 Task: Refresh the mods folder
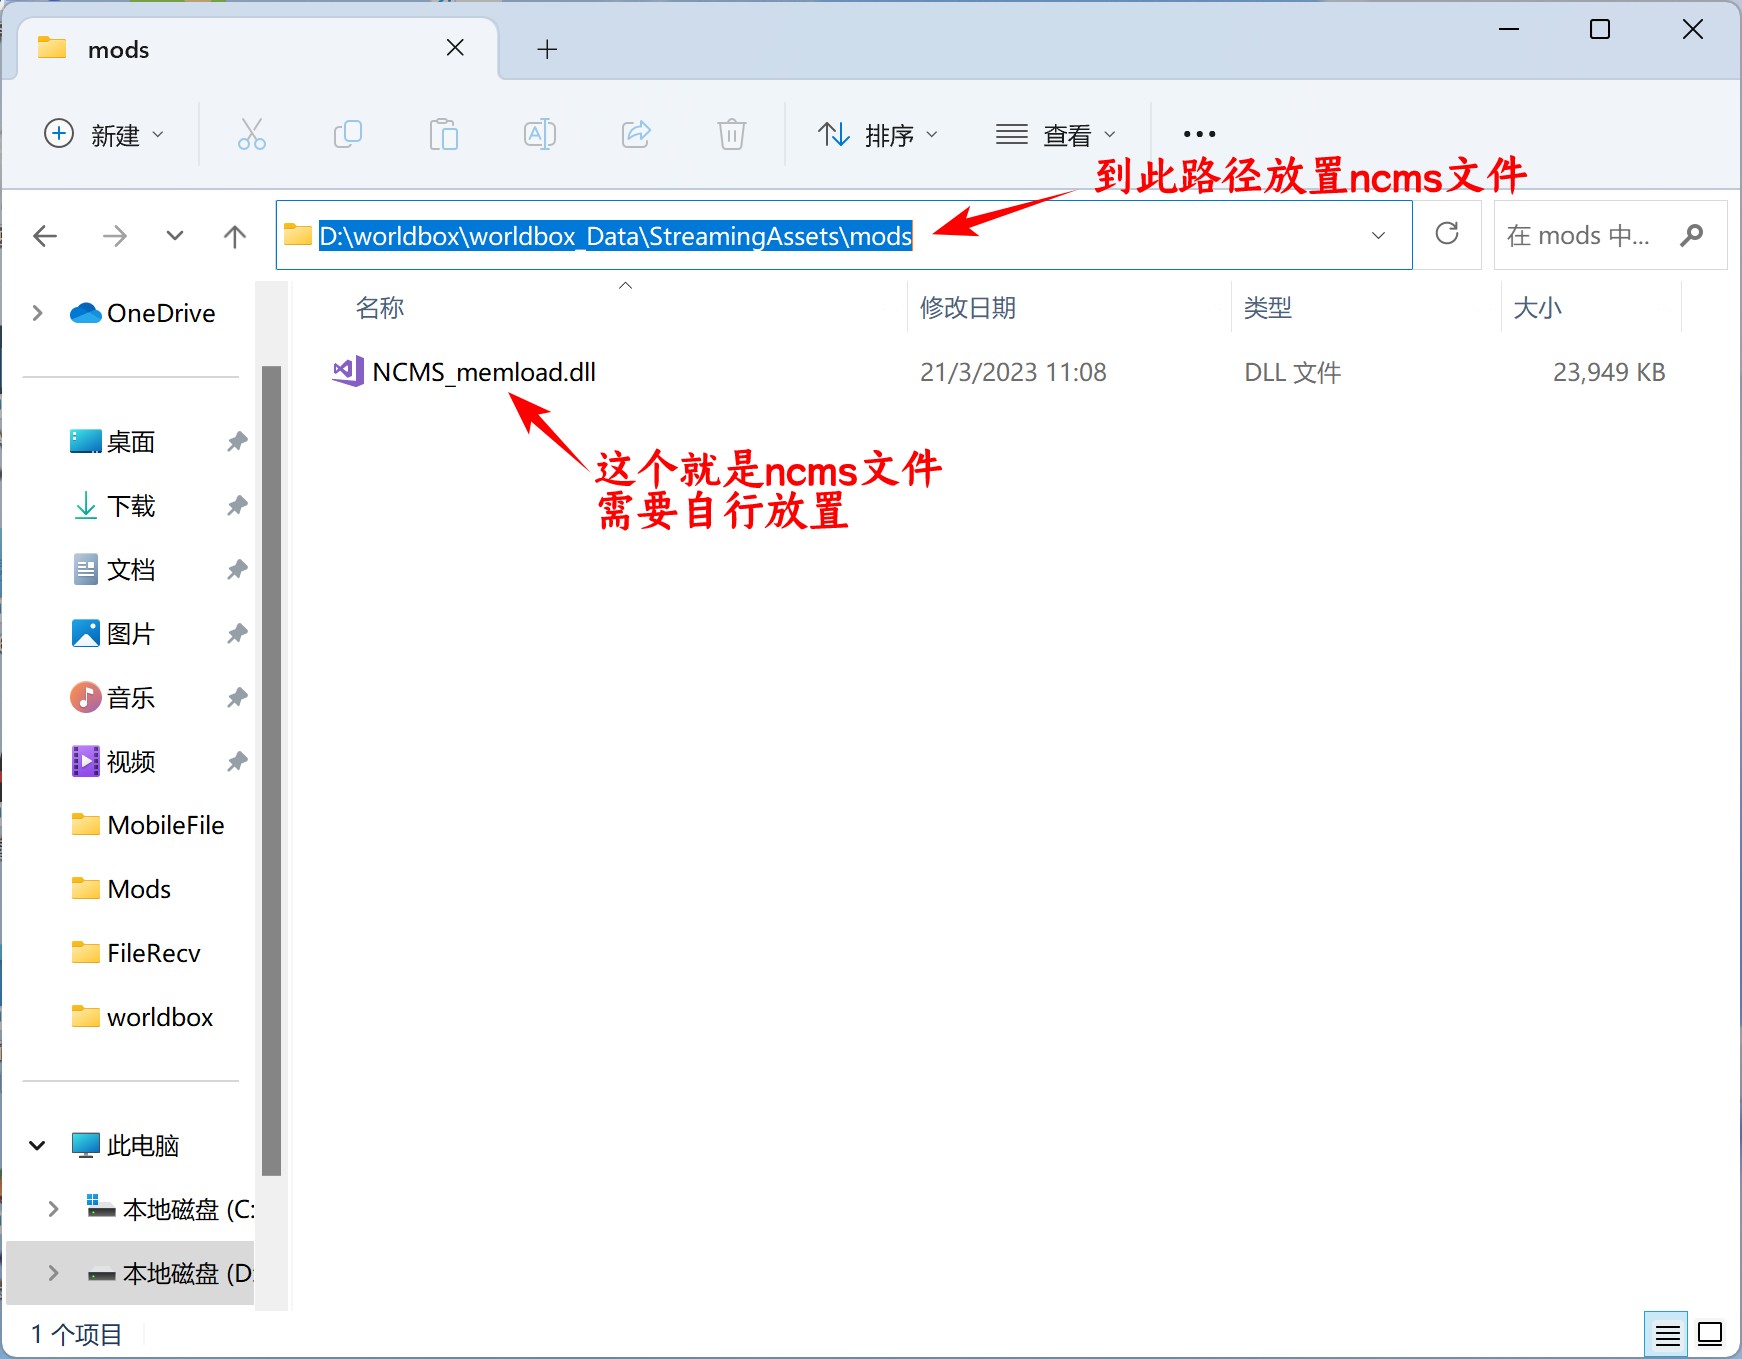[1447, 234]
